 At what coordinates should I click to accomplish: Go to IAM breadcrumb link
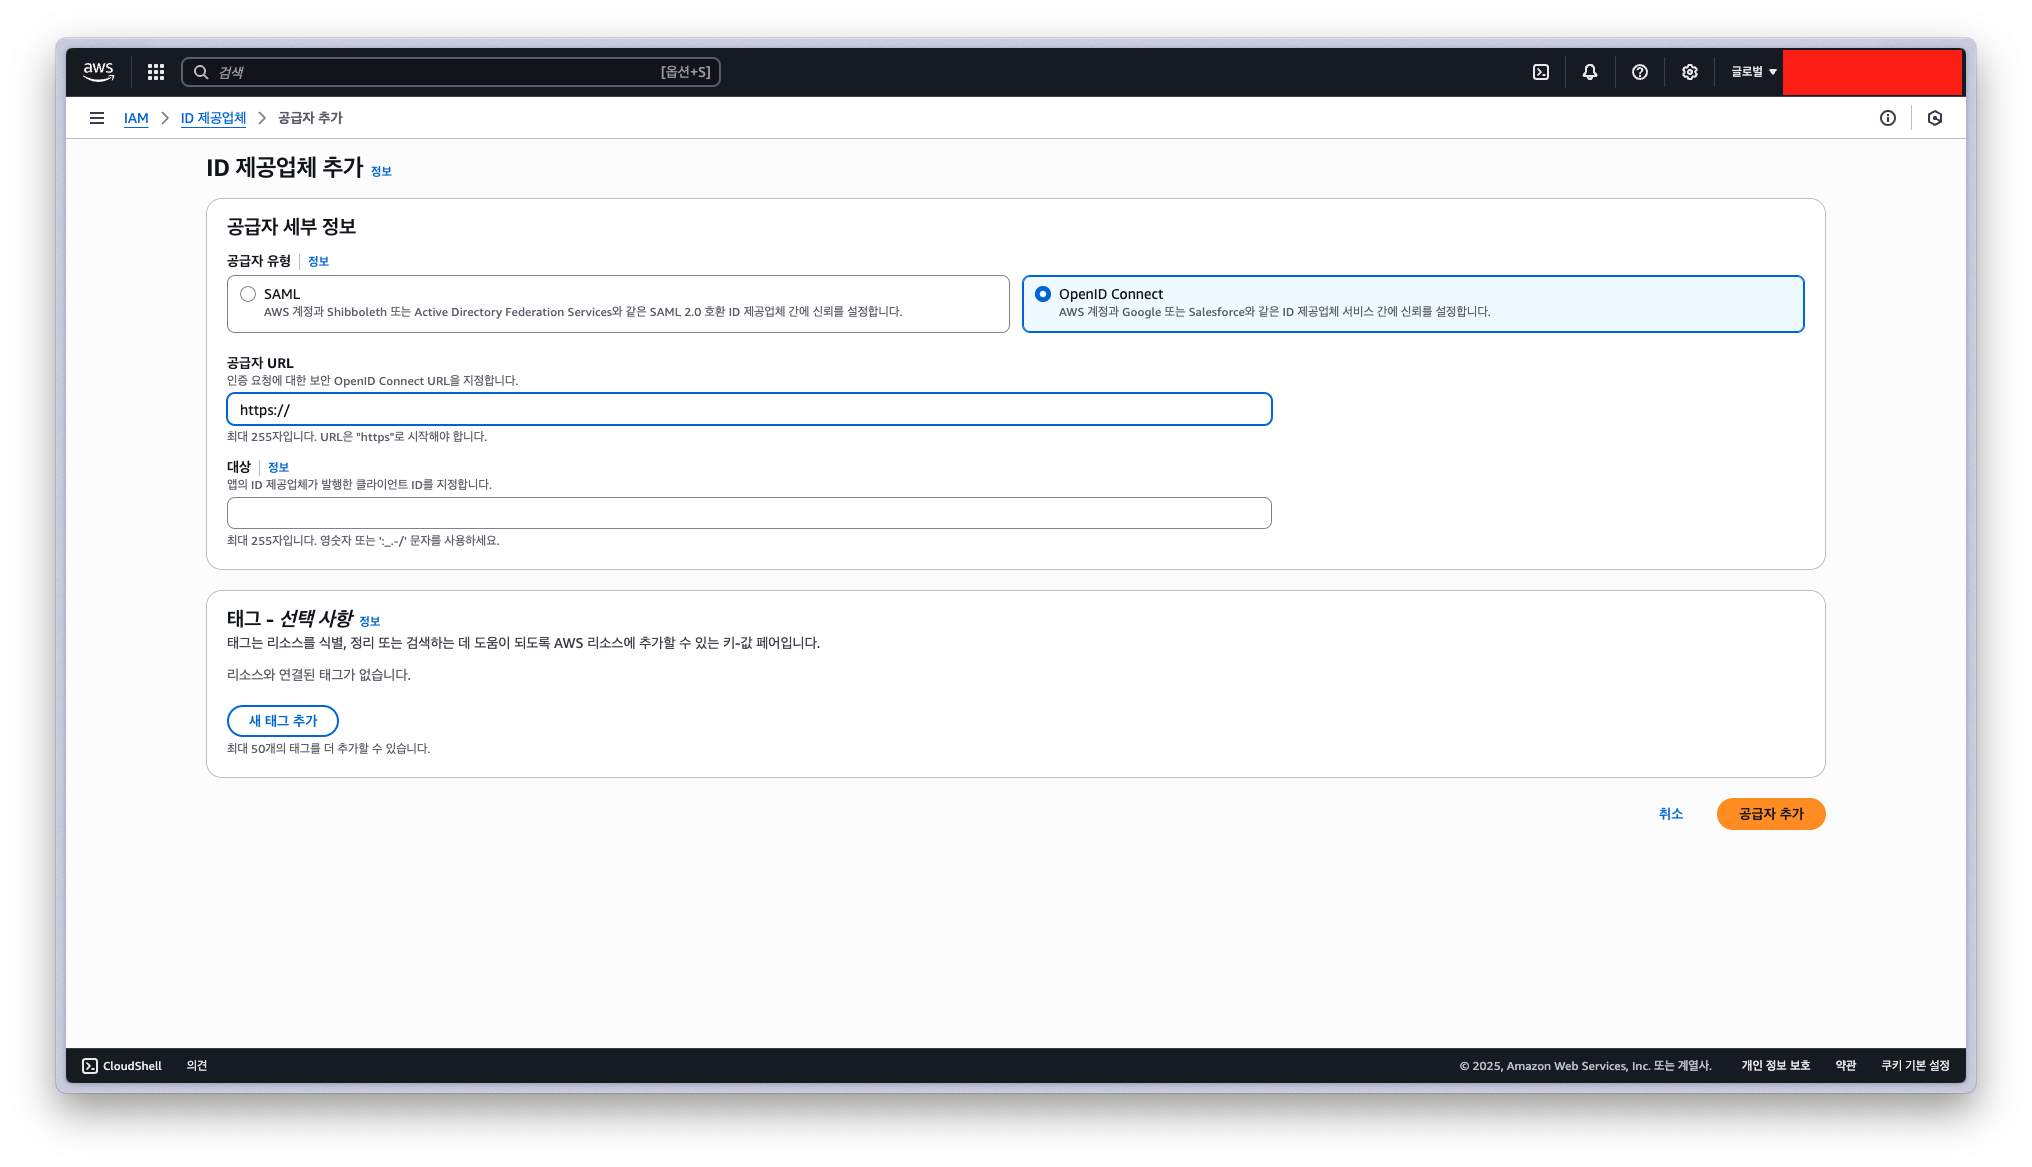(x=136, y=118)
